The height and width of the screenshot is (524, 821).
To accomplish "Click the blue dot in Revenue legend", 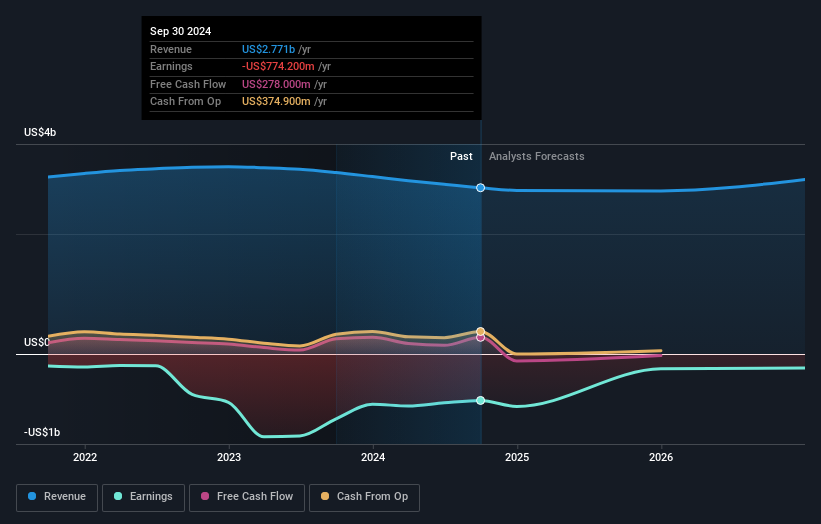I will 32,496.
